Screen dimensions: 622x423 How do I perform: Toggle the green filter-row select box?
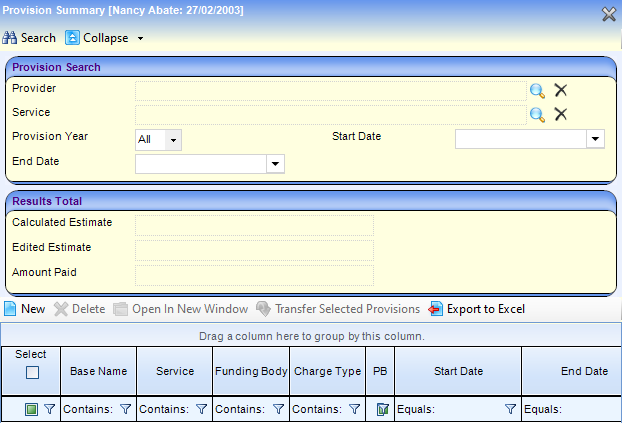coord(32,409)
